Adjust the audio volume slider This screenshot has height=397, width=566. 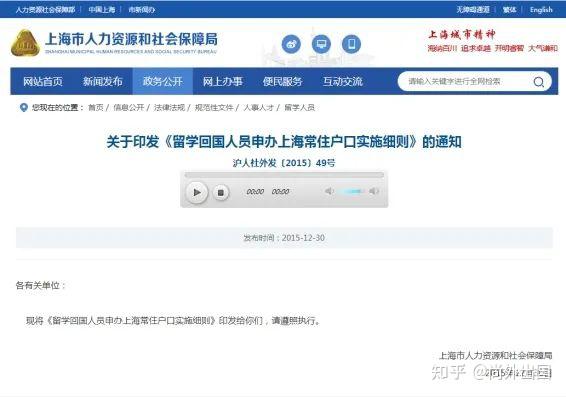351,191
